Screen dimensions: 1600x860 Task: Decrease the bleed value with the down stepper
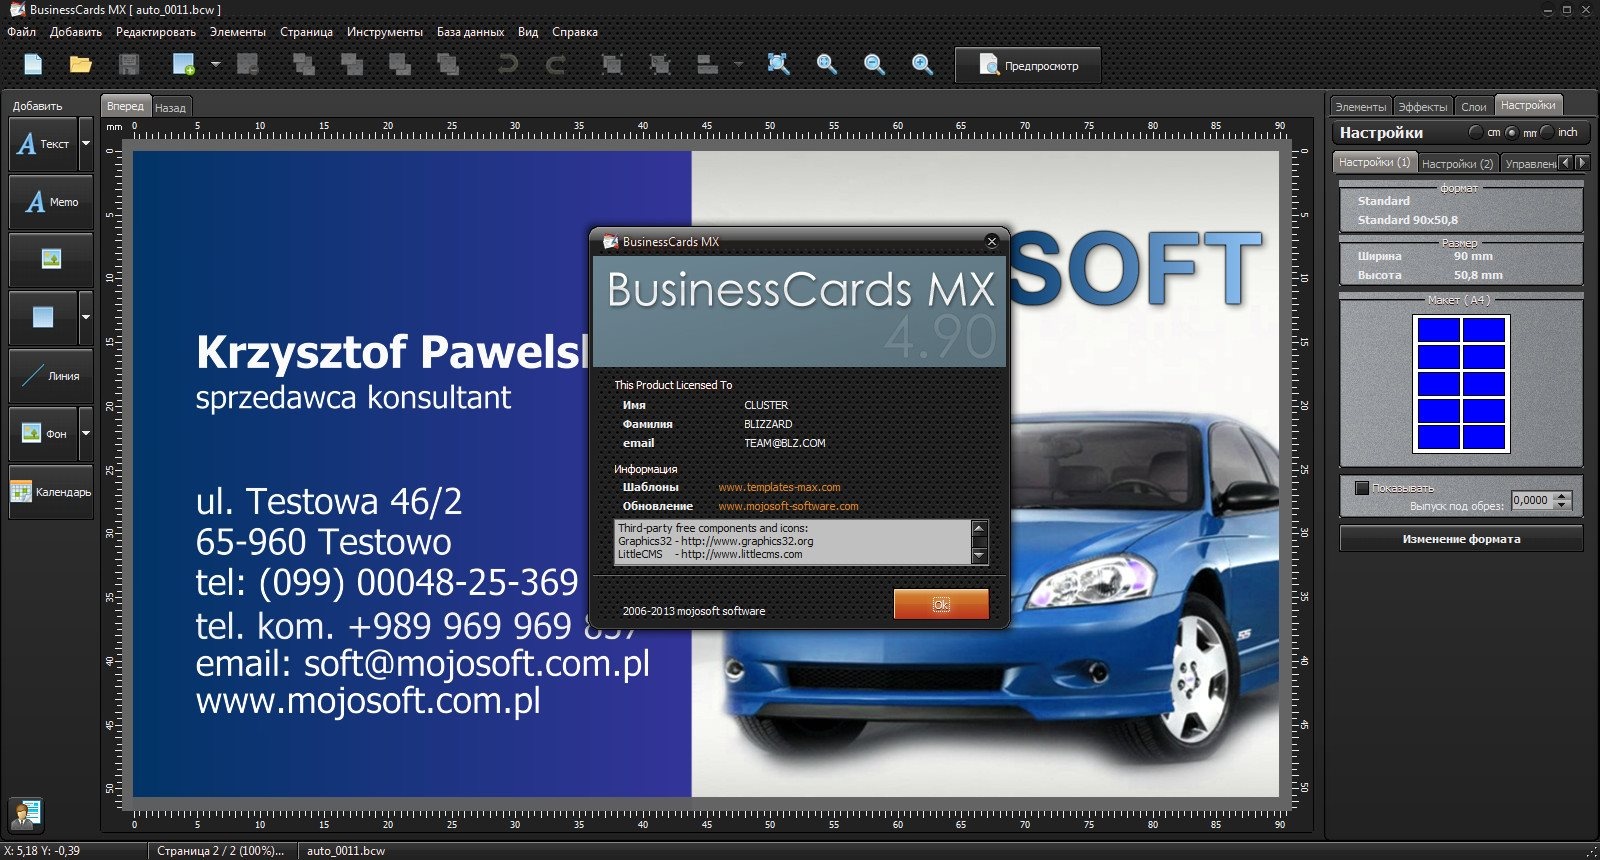(1563, 505)
